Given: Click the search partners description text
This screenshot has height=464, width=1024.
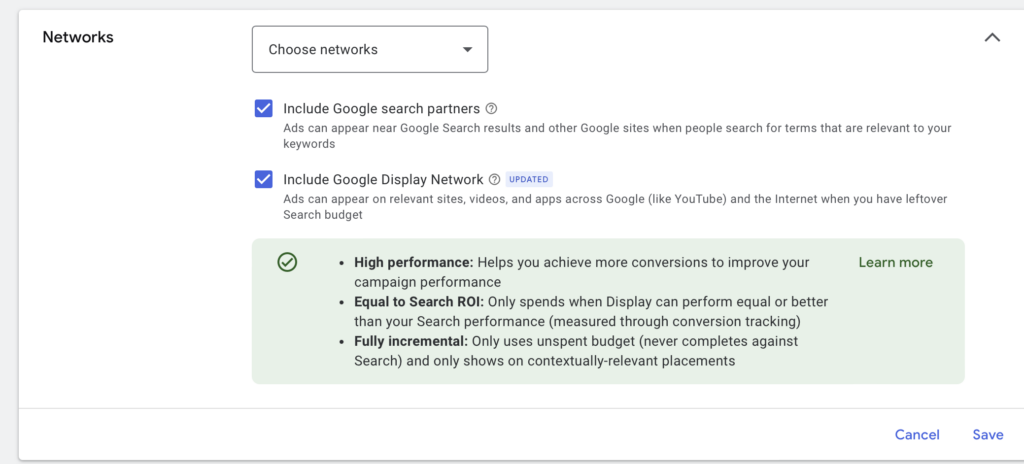Looking at the screenshot, I should click(x=617, y=136).
